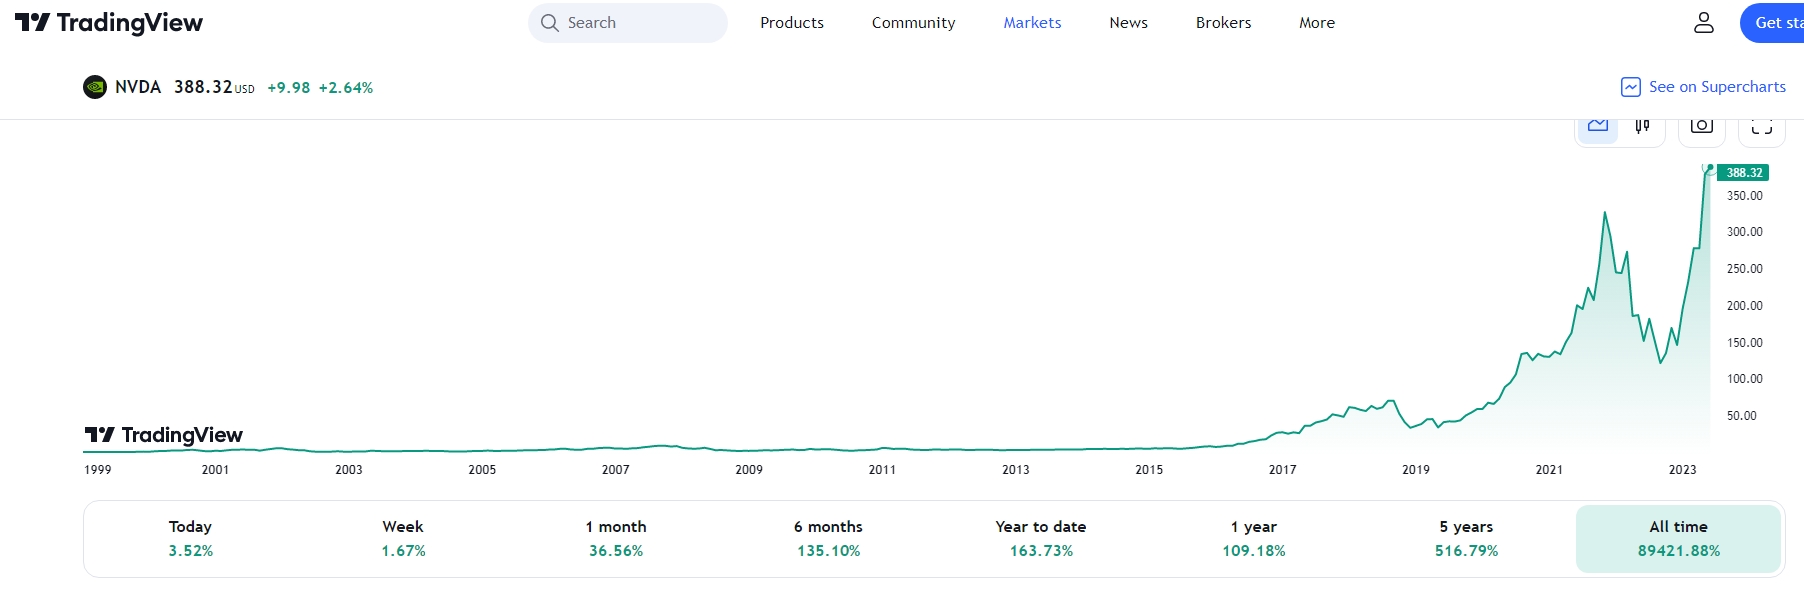The image size is (1804, 615).
Task: Expand the More menu
Action: point(1317,23)
